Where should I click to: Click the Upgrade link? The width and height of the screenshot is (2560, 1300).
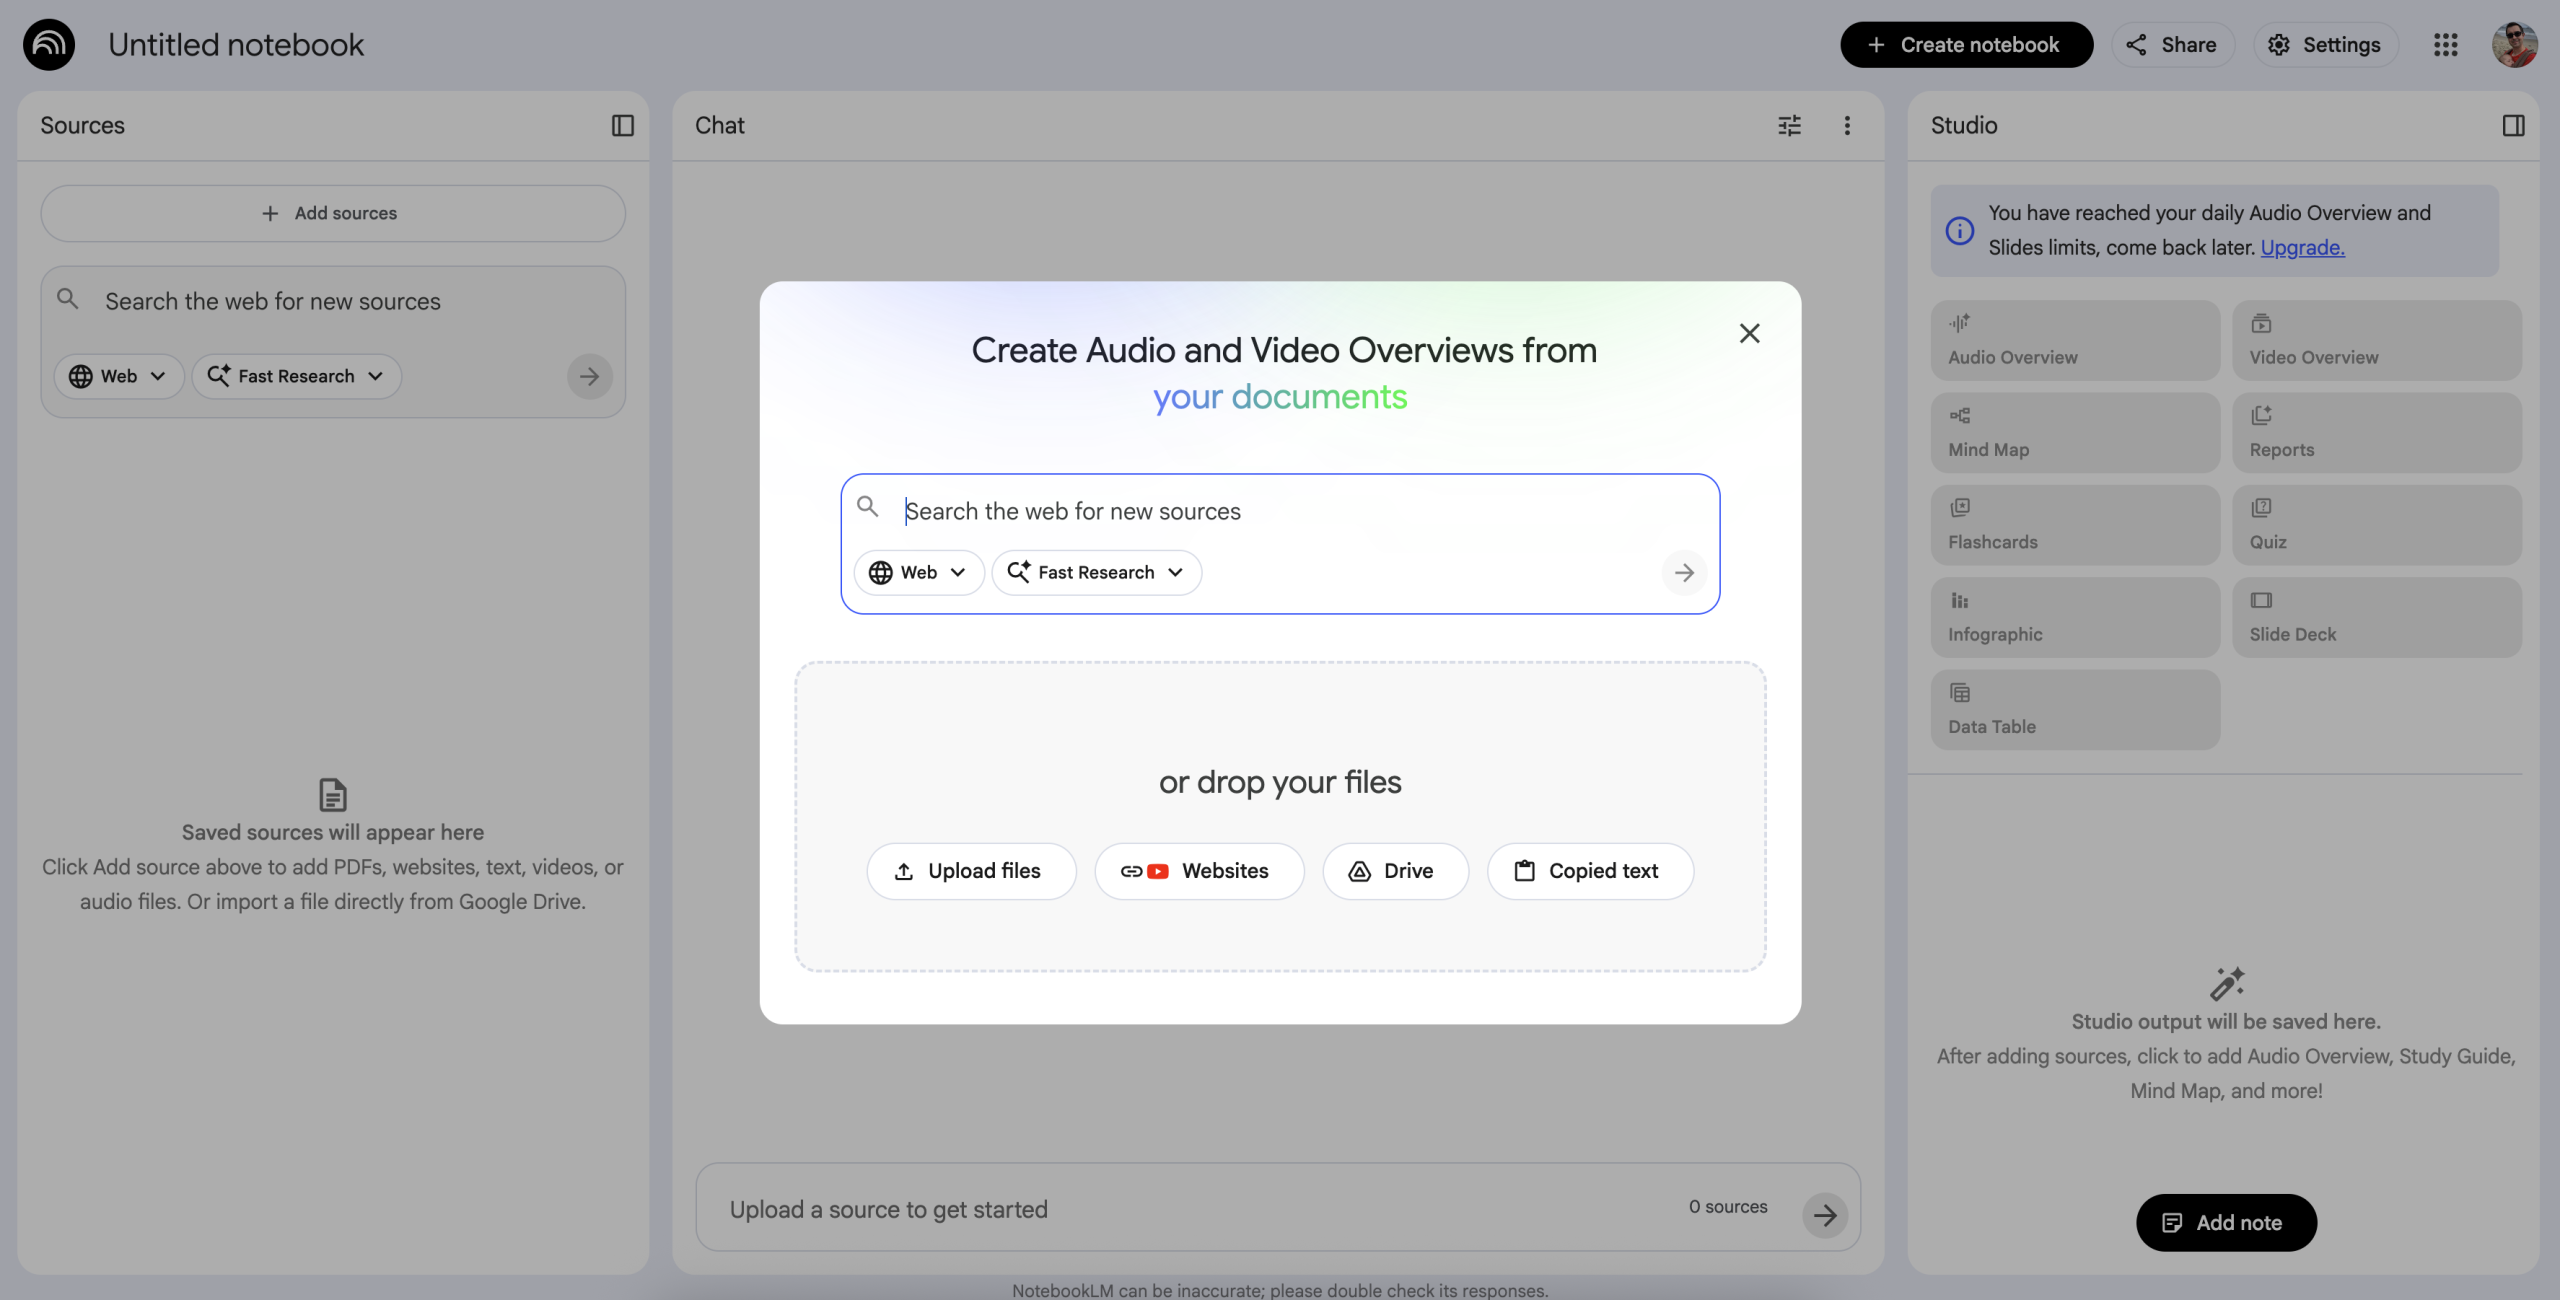click(x=2301, y=247)
